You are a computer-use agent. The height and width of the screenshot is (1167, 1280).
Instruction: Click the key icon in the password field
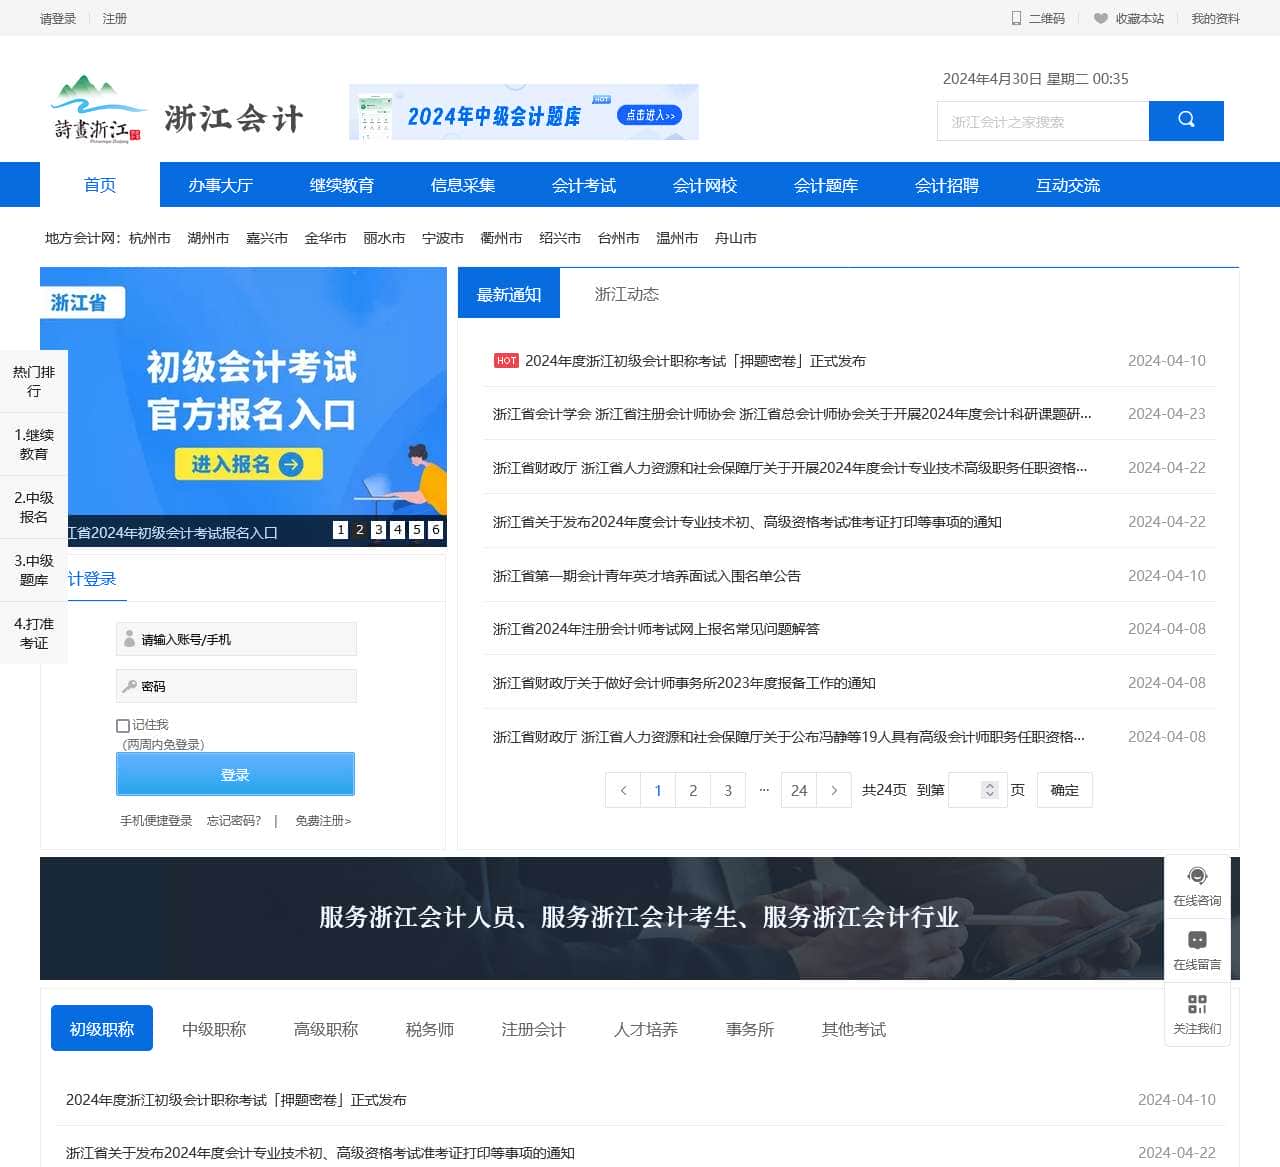coord(130,685)
